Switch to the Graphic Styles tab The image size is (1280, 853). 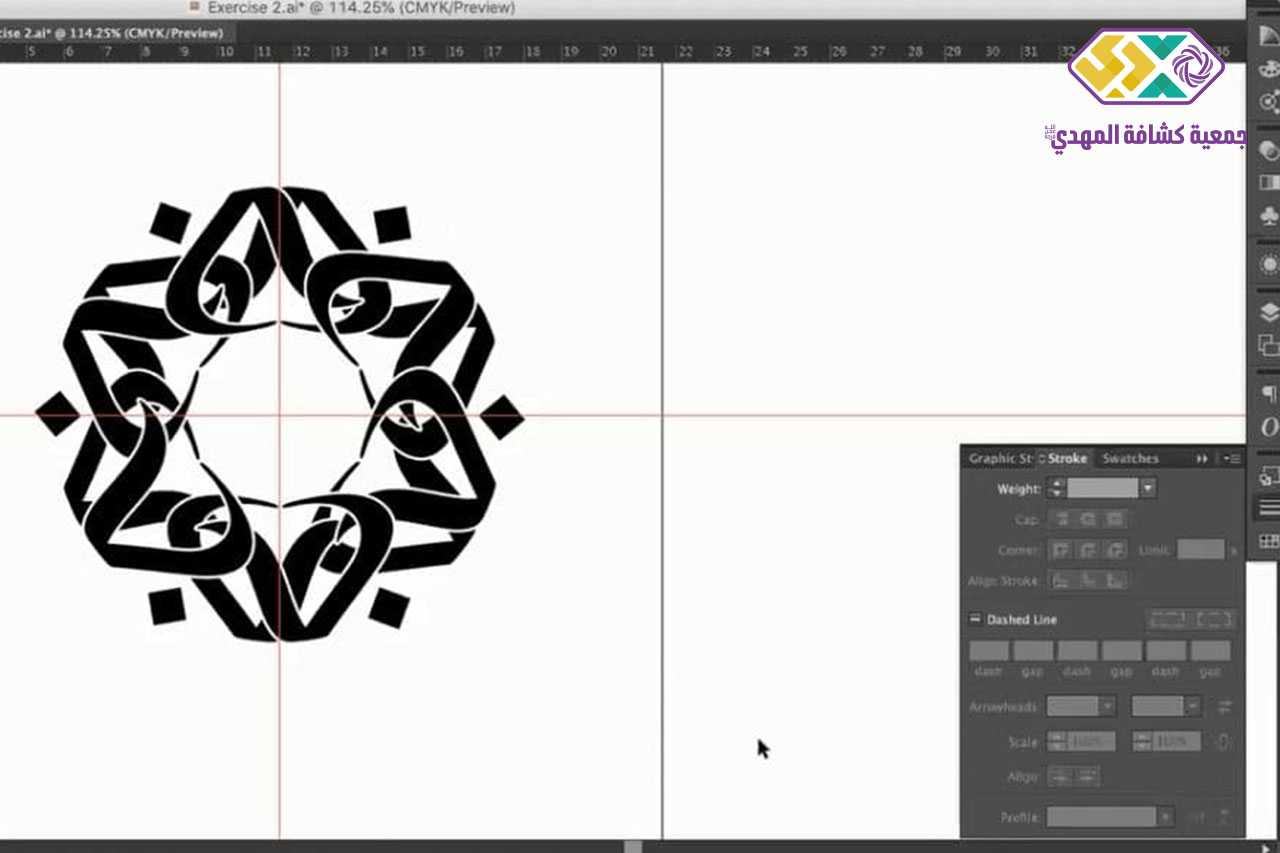coord(998,458)
